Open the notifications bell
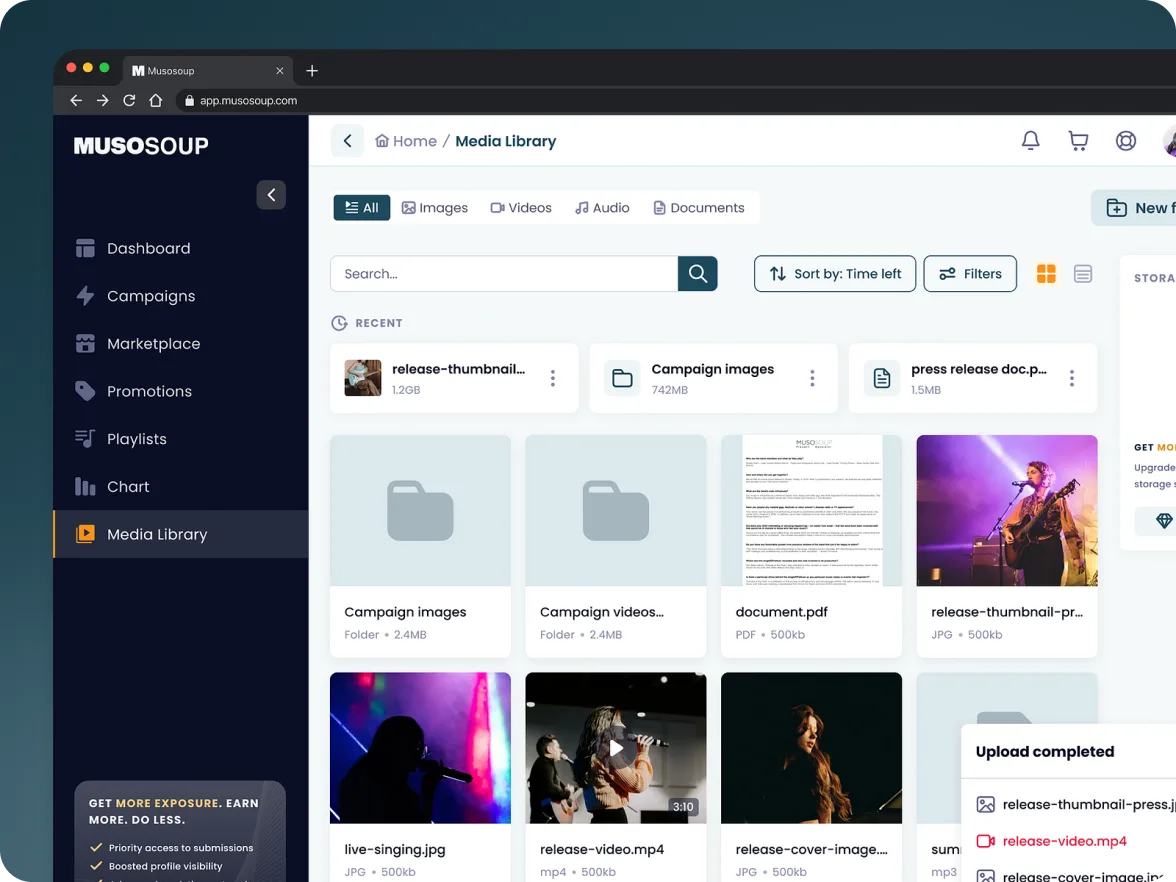The width and height of the screenshot is (1176, 882). tap(1030, 140)
